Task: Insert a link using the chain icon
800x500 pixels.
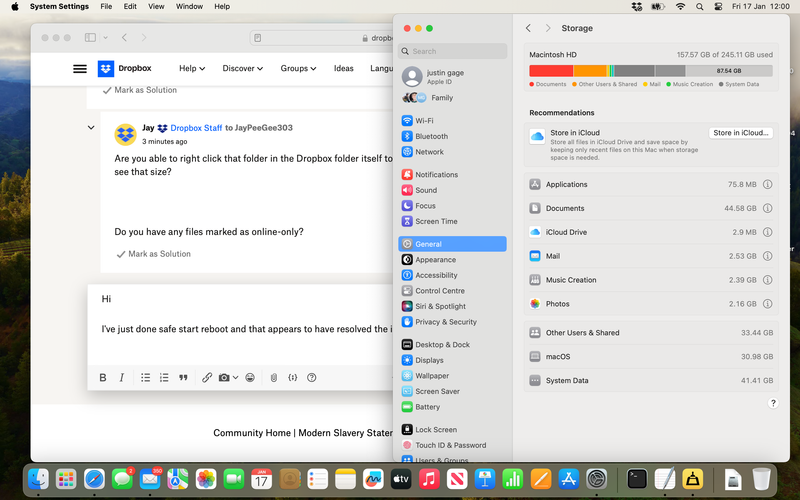Action: click(x=207, y=378)
